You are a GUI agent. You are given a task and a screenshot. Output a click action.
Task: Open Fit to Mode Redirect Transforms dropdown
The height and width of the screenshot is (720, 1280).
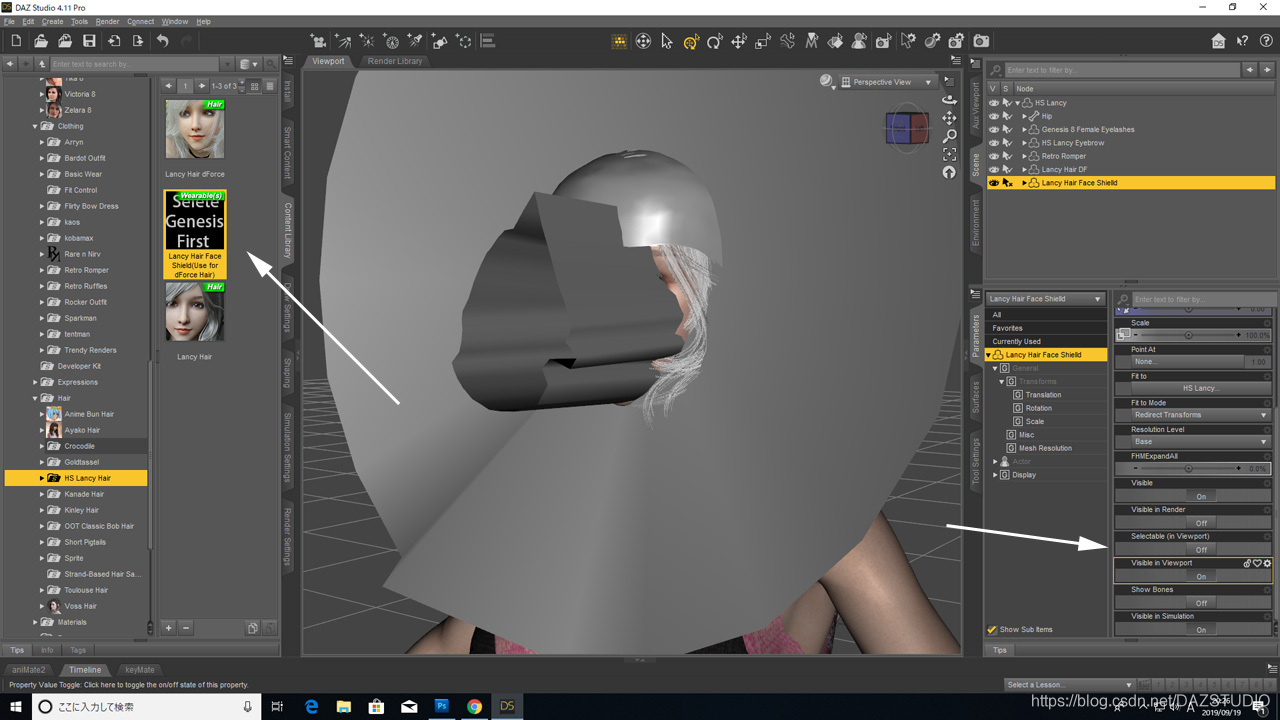[1201, 415]
